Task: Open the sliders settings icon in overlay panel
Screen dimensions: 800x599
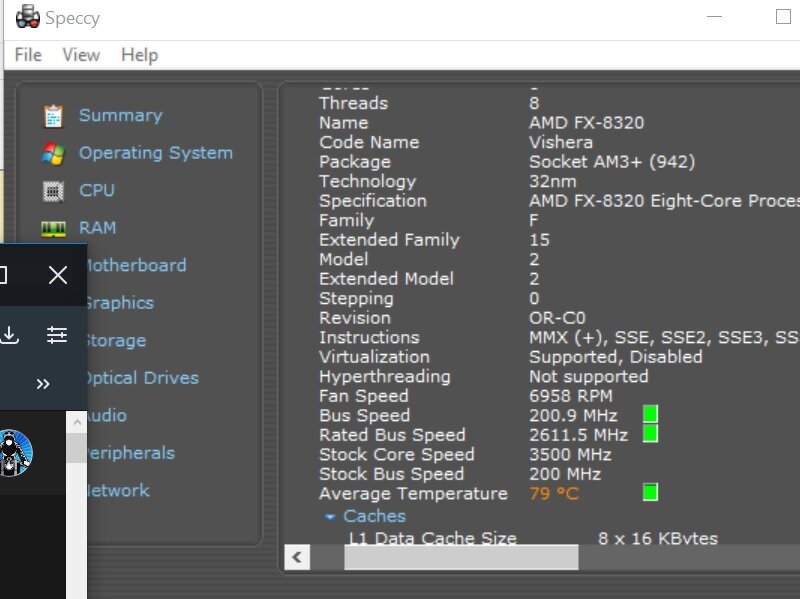Action: 57,335
